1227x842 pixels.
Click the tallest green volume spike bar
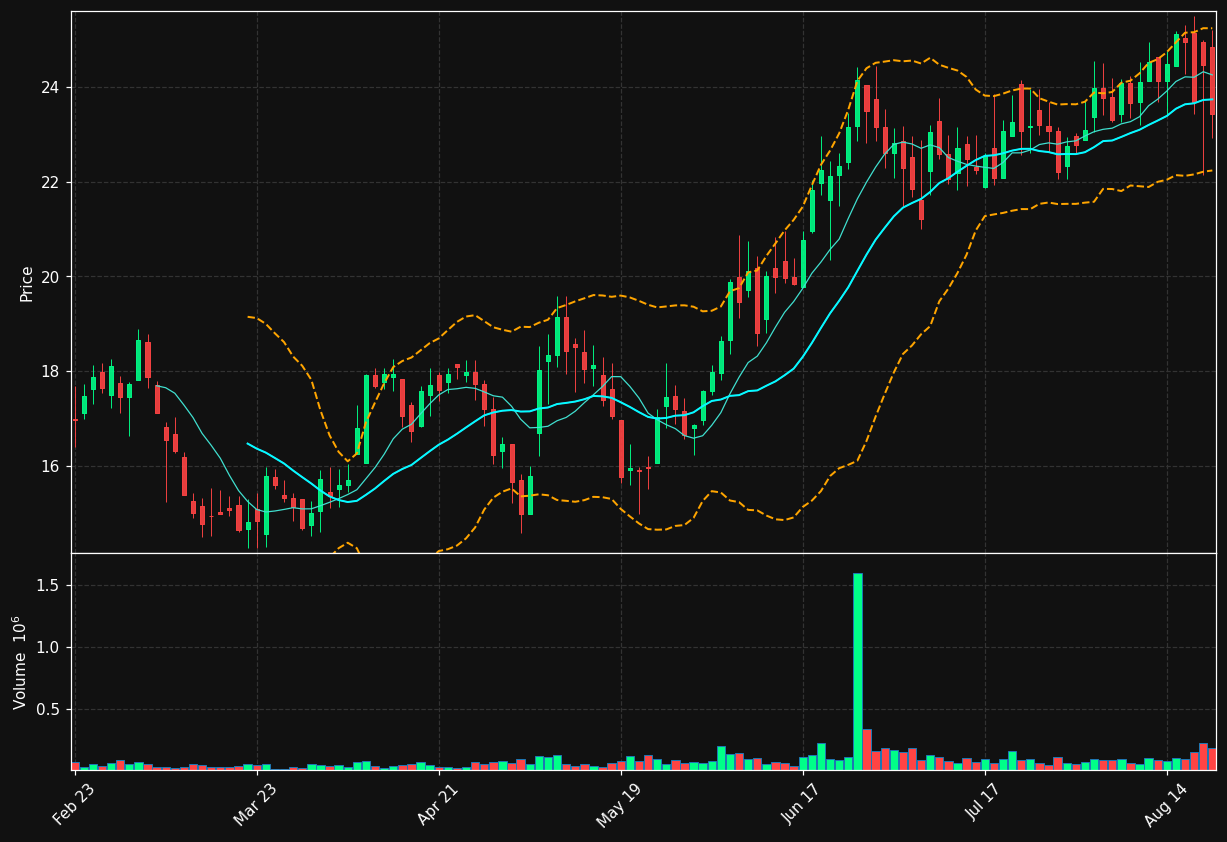858,671
